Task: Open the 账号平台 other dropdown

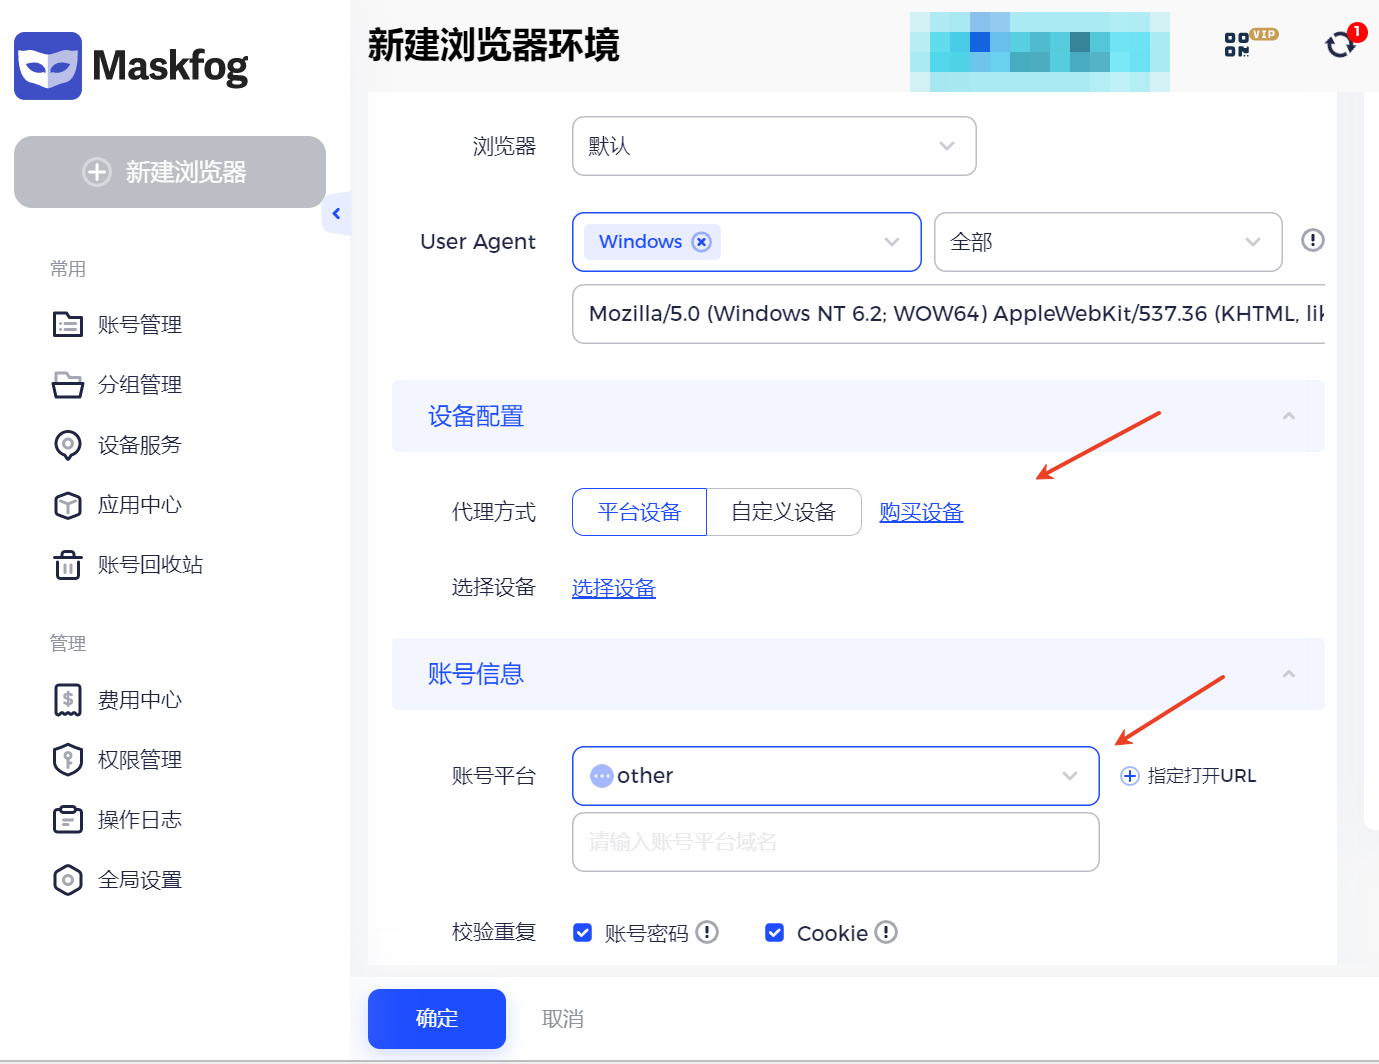Action: (836, 776)
